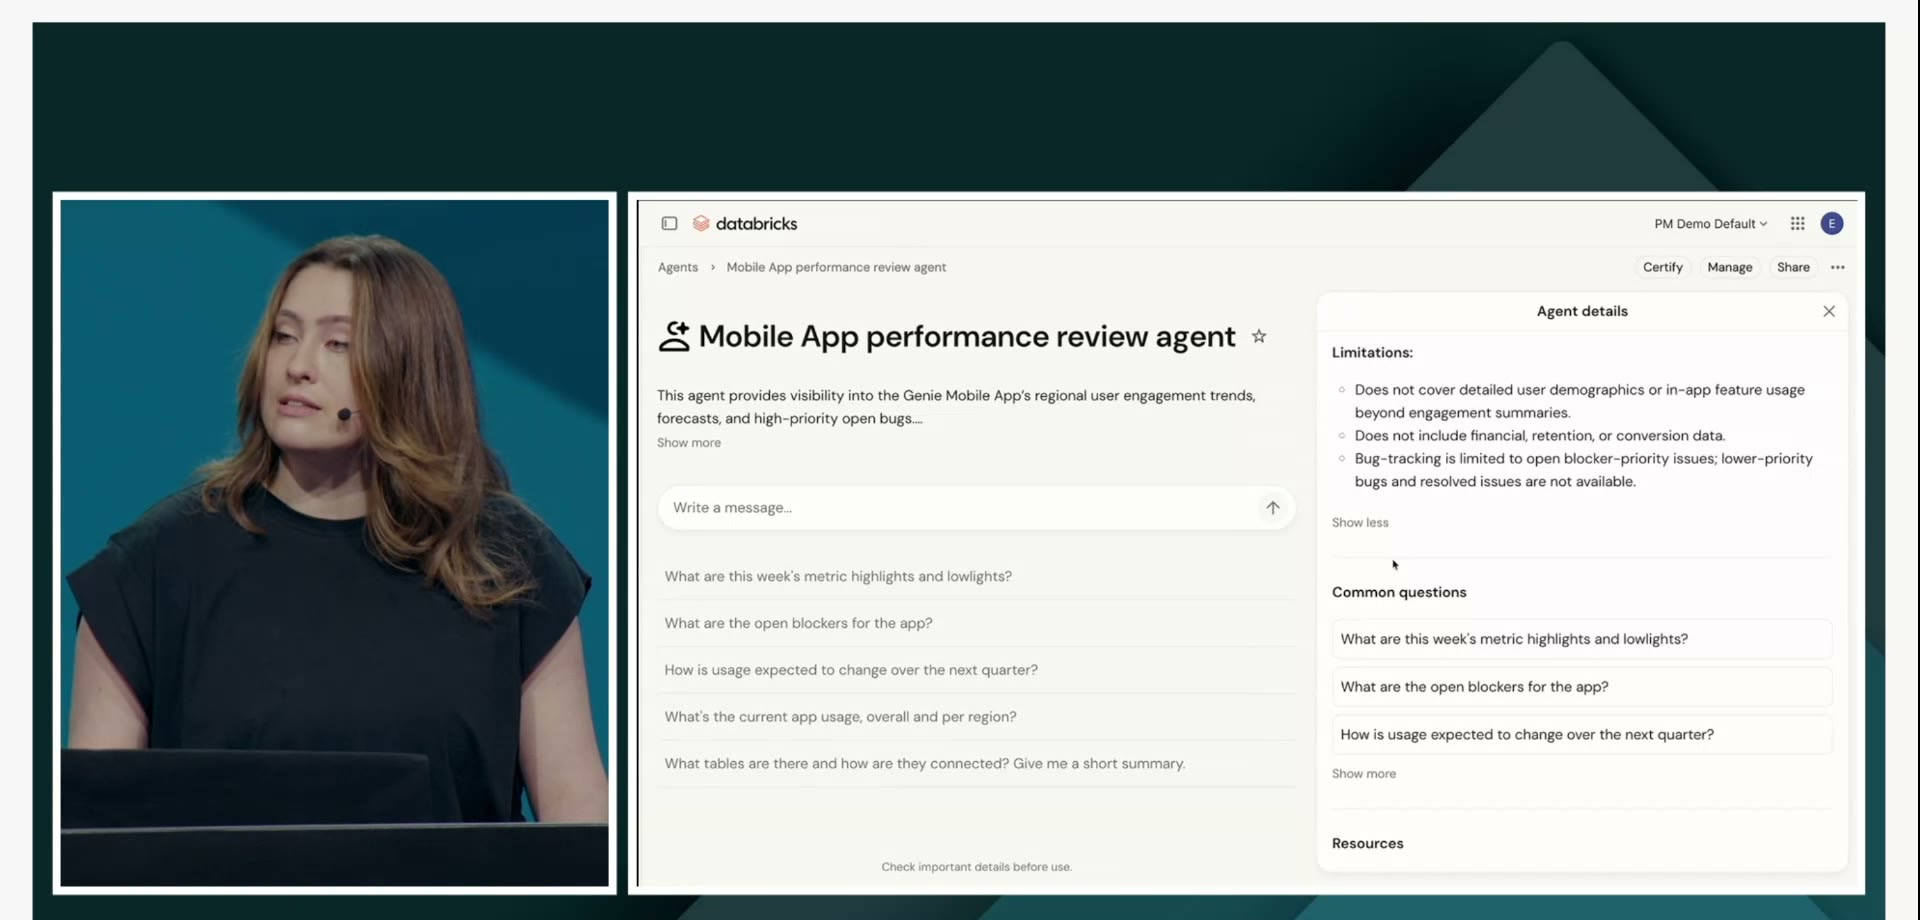1920x920 pixels.
Task: Click next quarter usage card in Common questions
Action: click(x=1582, y=735)
